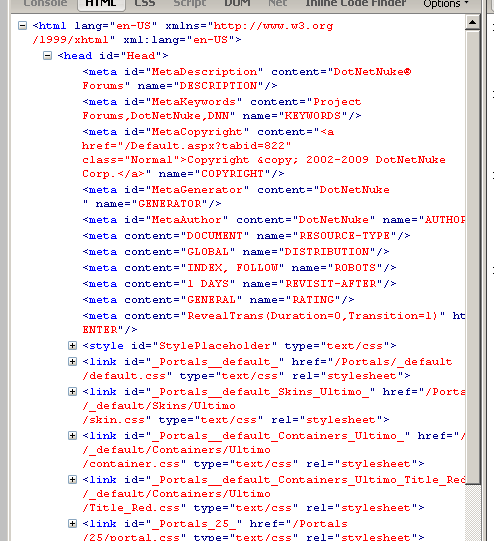Expand the link _Portals__default_Containers_Ultimo_ node
The height and width of the screenshot is (541, 494).
point(72,435)
